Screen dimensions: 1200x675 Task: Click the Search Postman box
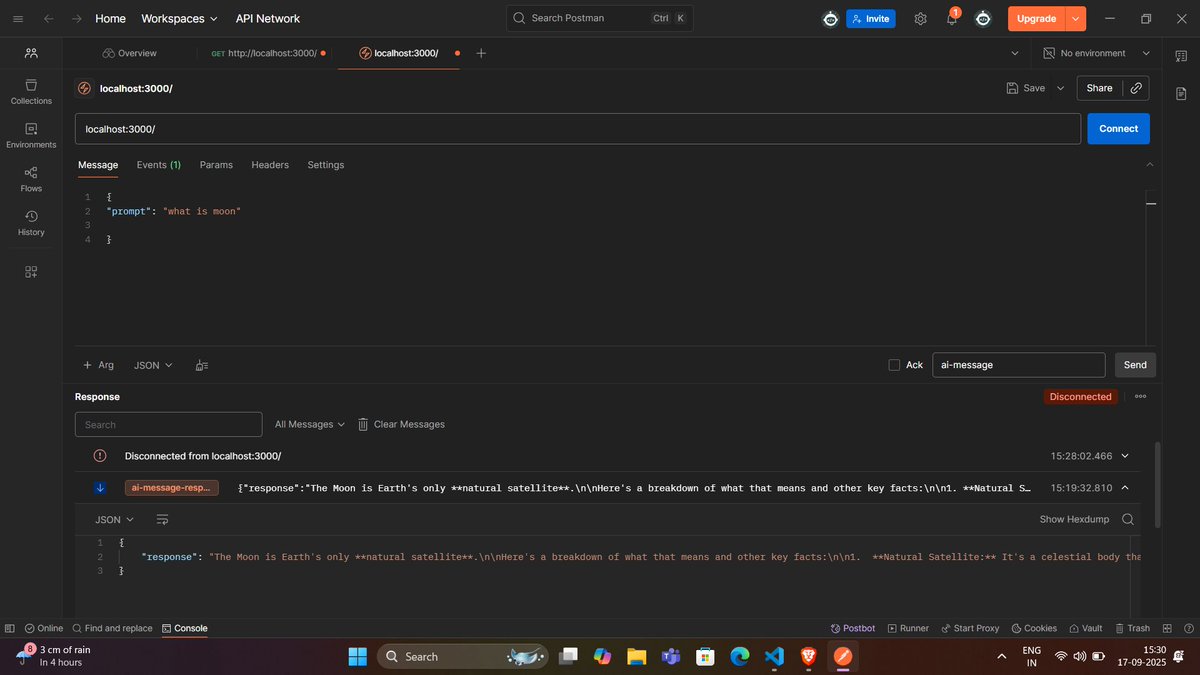pos(599,18)
